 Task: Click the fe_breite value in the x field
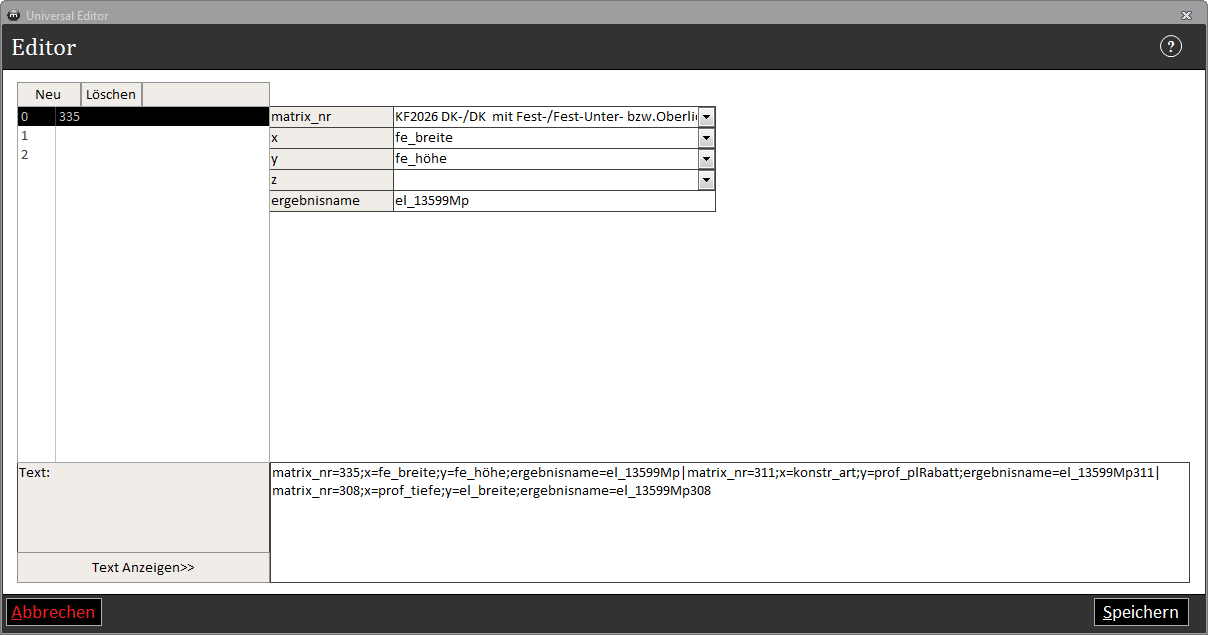click(545, 138)
